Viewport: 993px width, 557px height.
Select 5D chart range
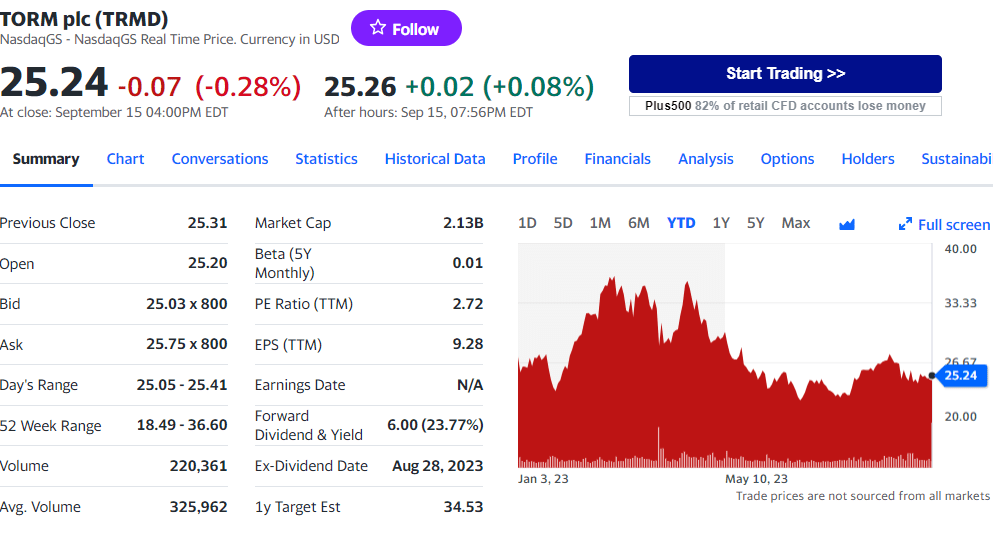[x=563, y=223]
